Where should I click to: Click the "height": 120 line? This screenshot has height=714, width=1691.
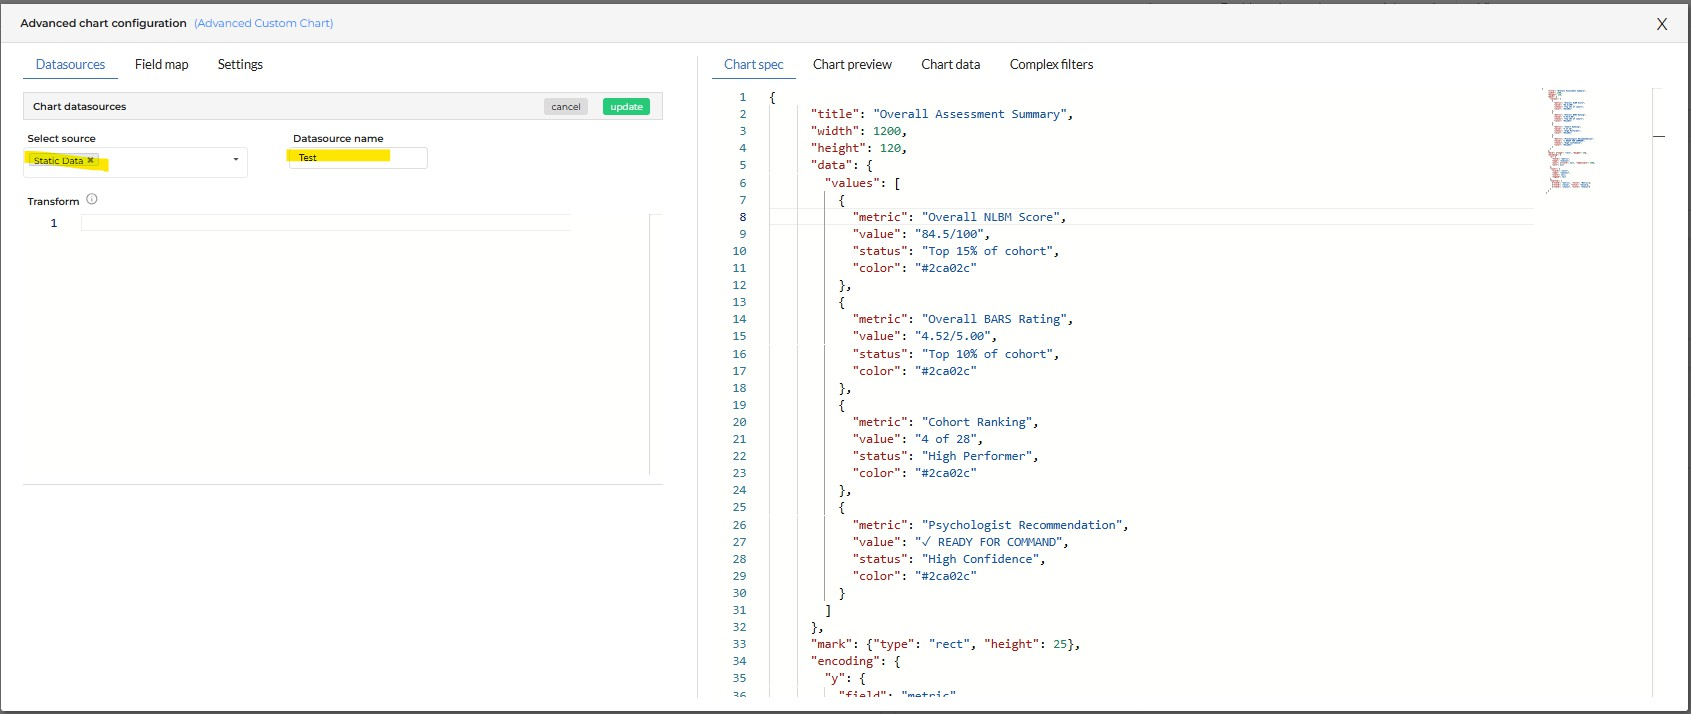coord(859,148)
